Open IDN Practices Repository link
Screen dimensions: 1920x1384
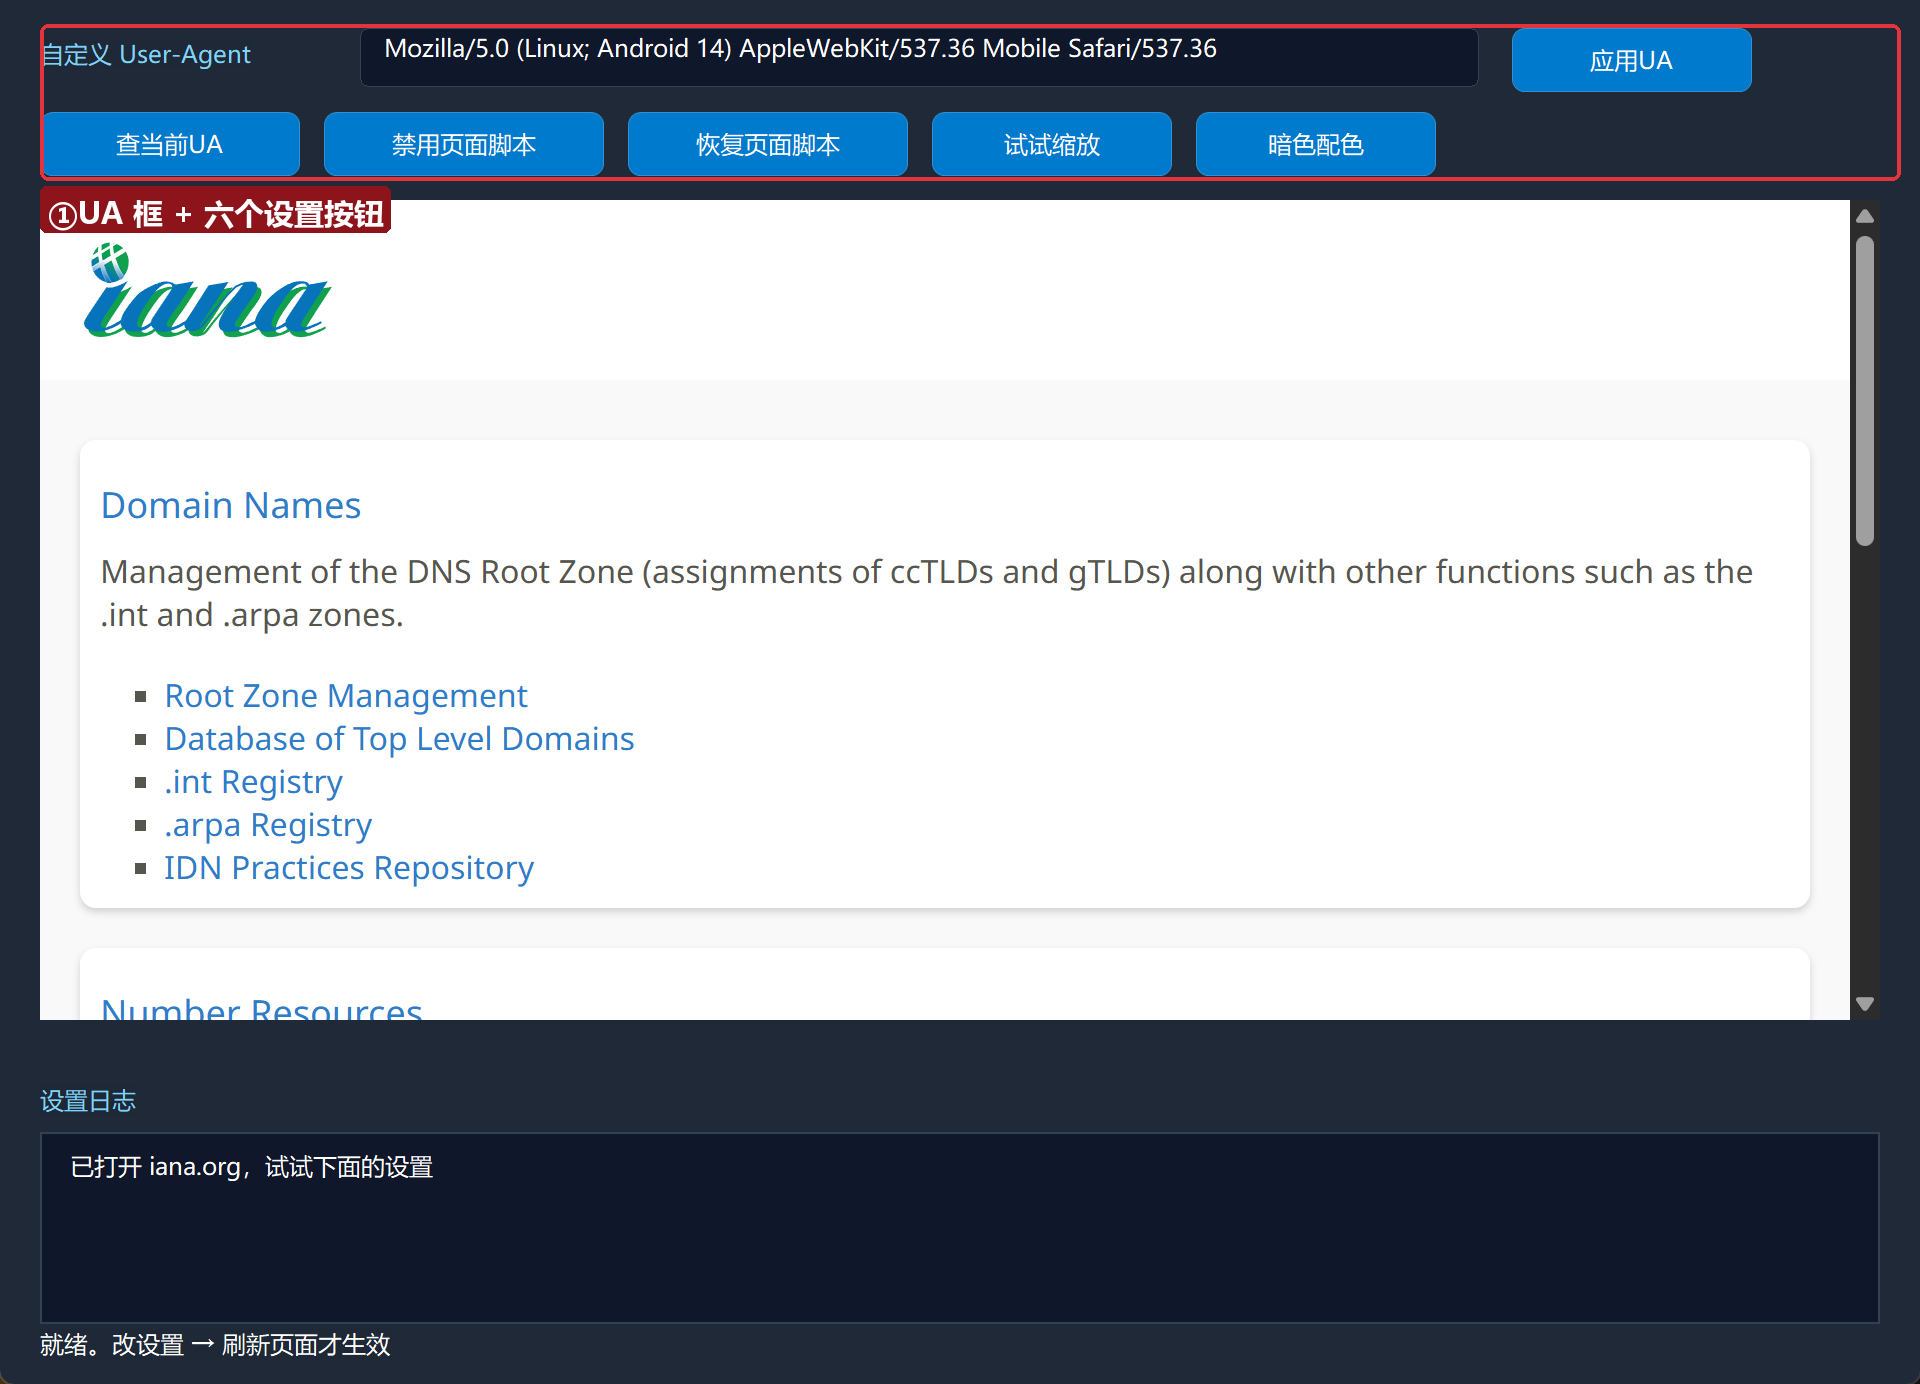tap(349, 867)
